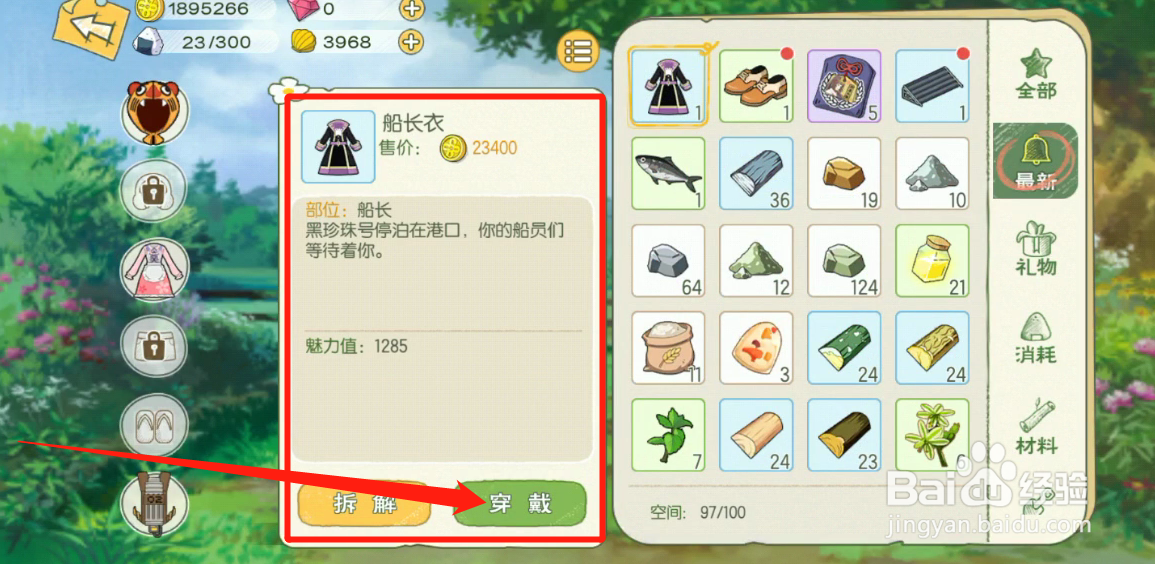The image size is (1155, 564).
Task: Select the fish inventory item
Action: [x=668, y=173]
